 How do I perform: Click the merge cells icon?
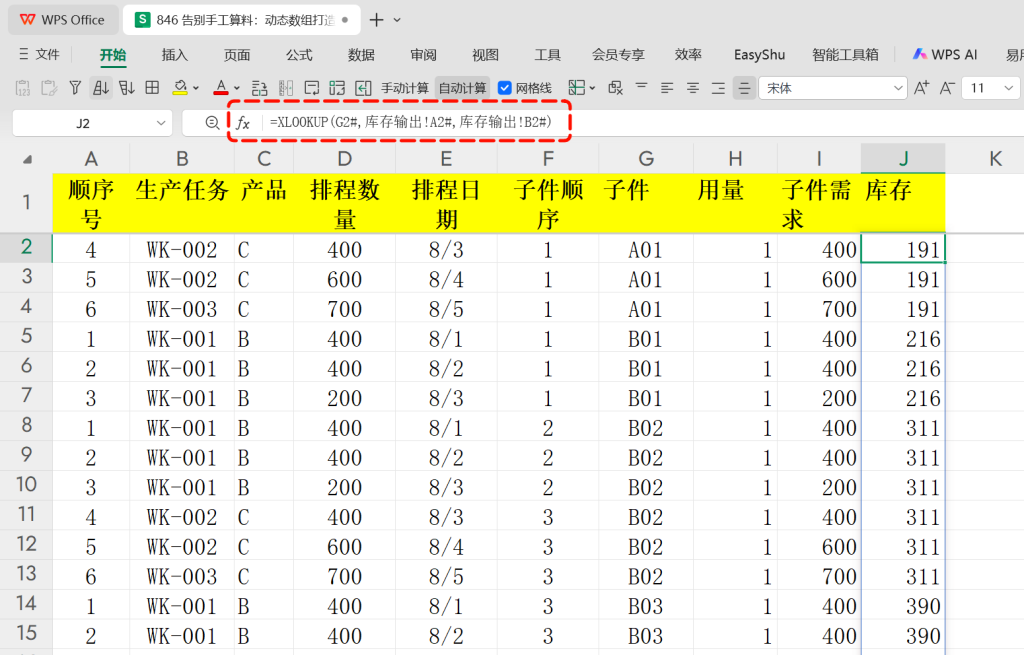(x=577, y=88)
